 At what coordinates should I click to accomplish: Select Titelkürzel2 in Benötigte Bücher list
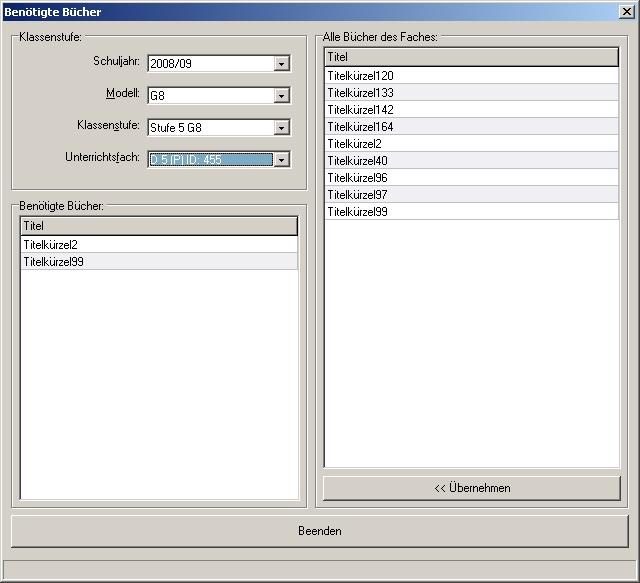click(x=52, y=245)
